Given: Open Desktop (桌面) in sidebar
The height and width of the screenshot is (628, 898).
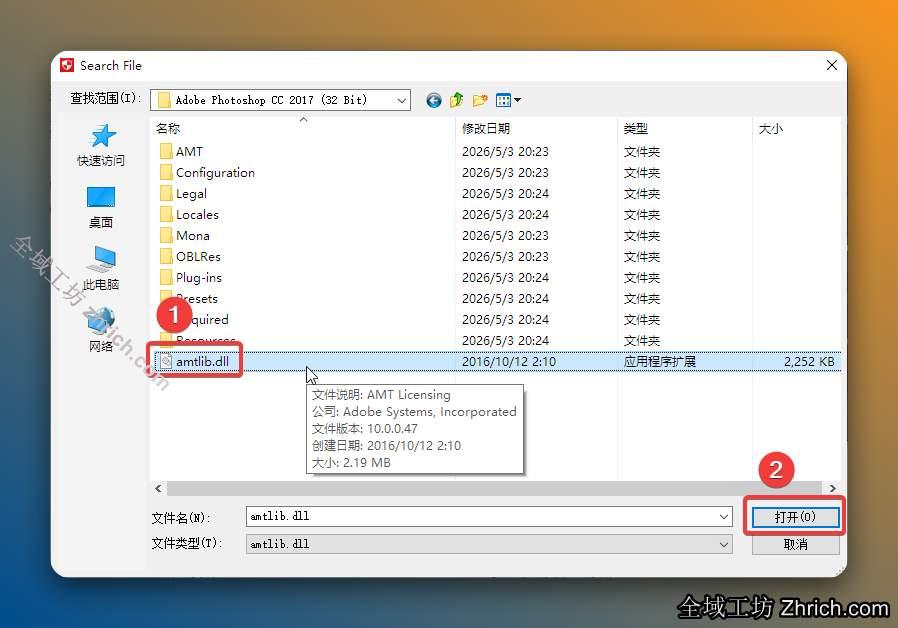Looking at the screenshot, I should (x=101, y=207).
